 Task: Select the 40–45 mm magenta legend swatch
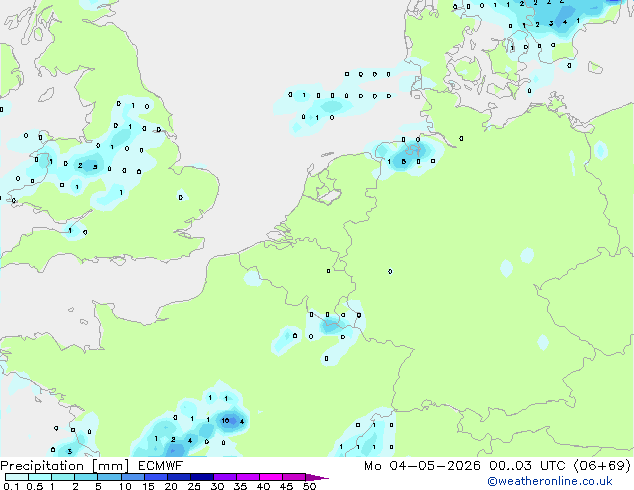pyautogui.click(x=271, y=477)
